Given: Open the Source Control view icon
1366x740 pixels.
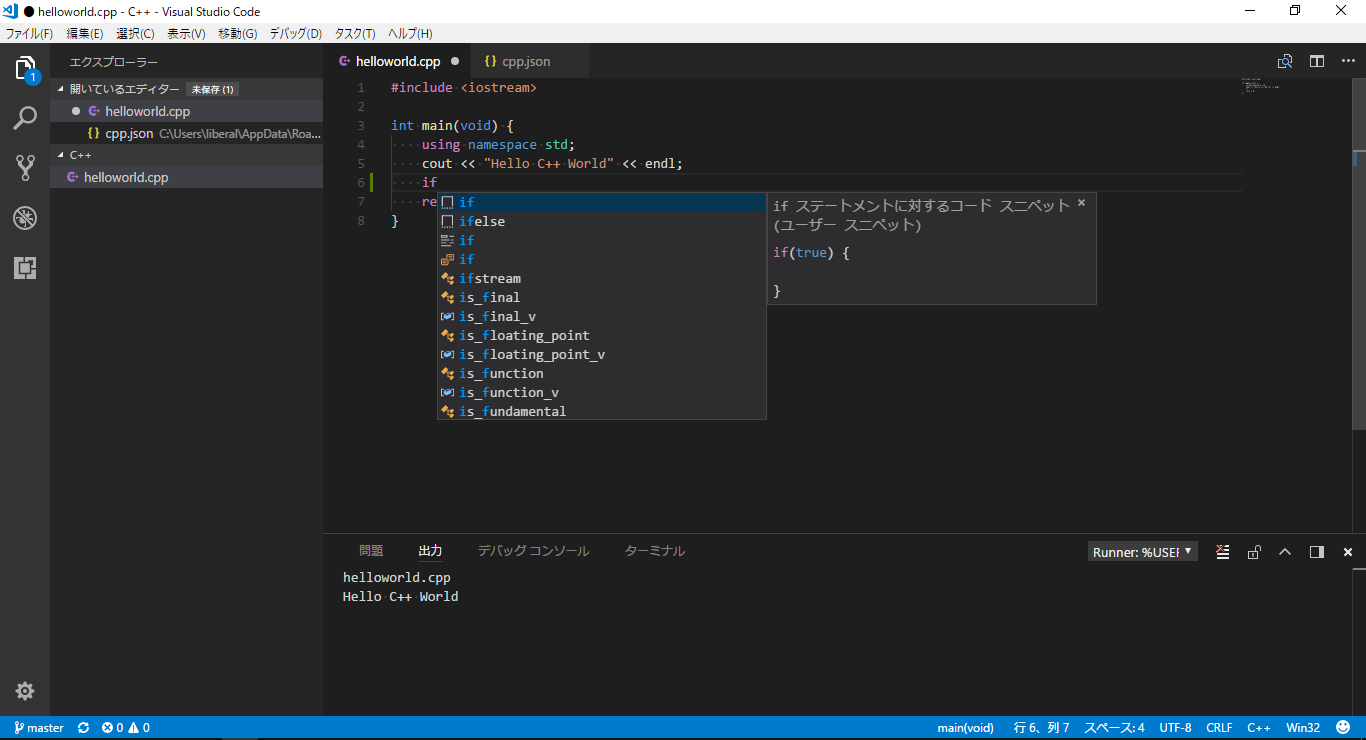Looking at the screenshot, I should (25, 167).
